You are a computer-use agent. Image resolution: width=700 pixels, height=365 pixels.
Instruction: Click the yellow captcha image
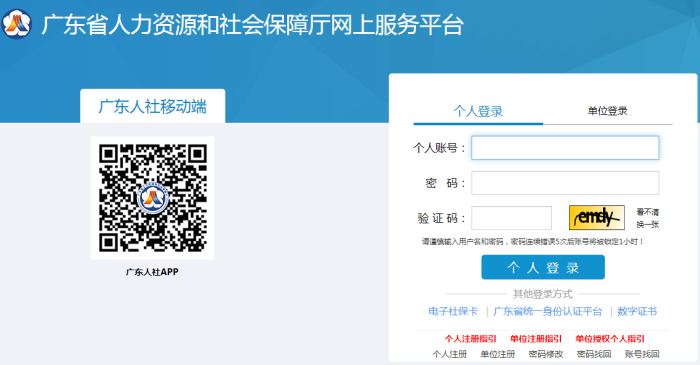point(596,218)
